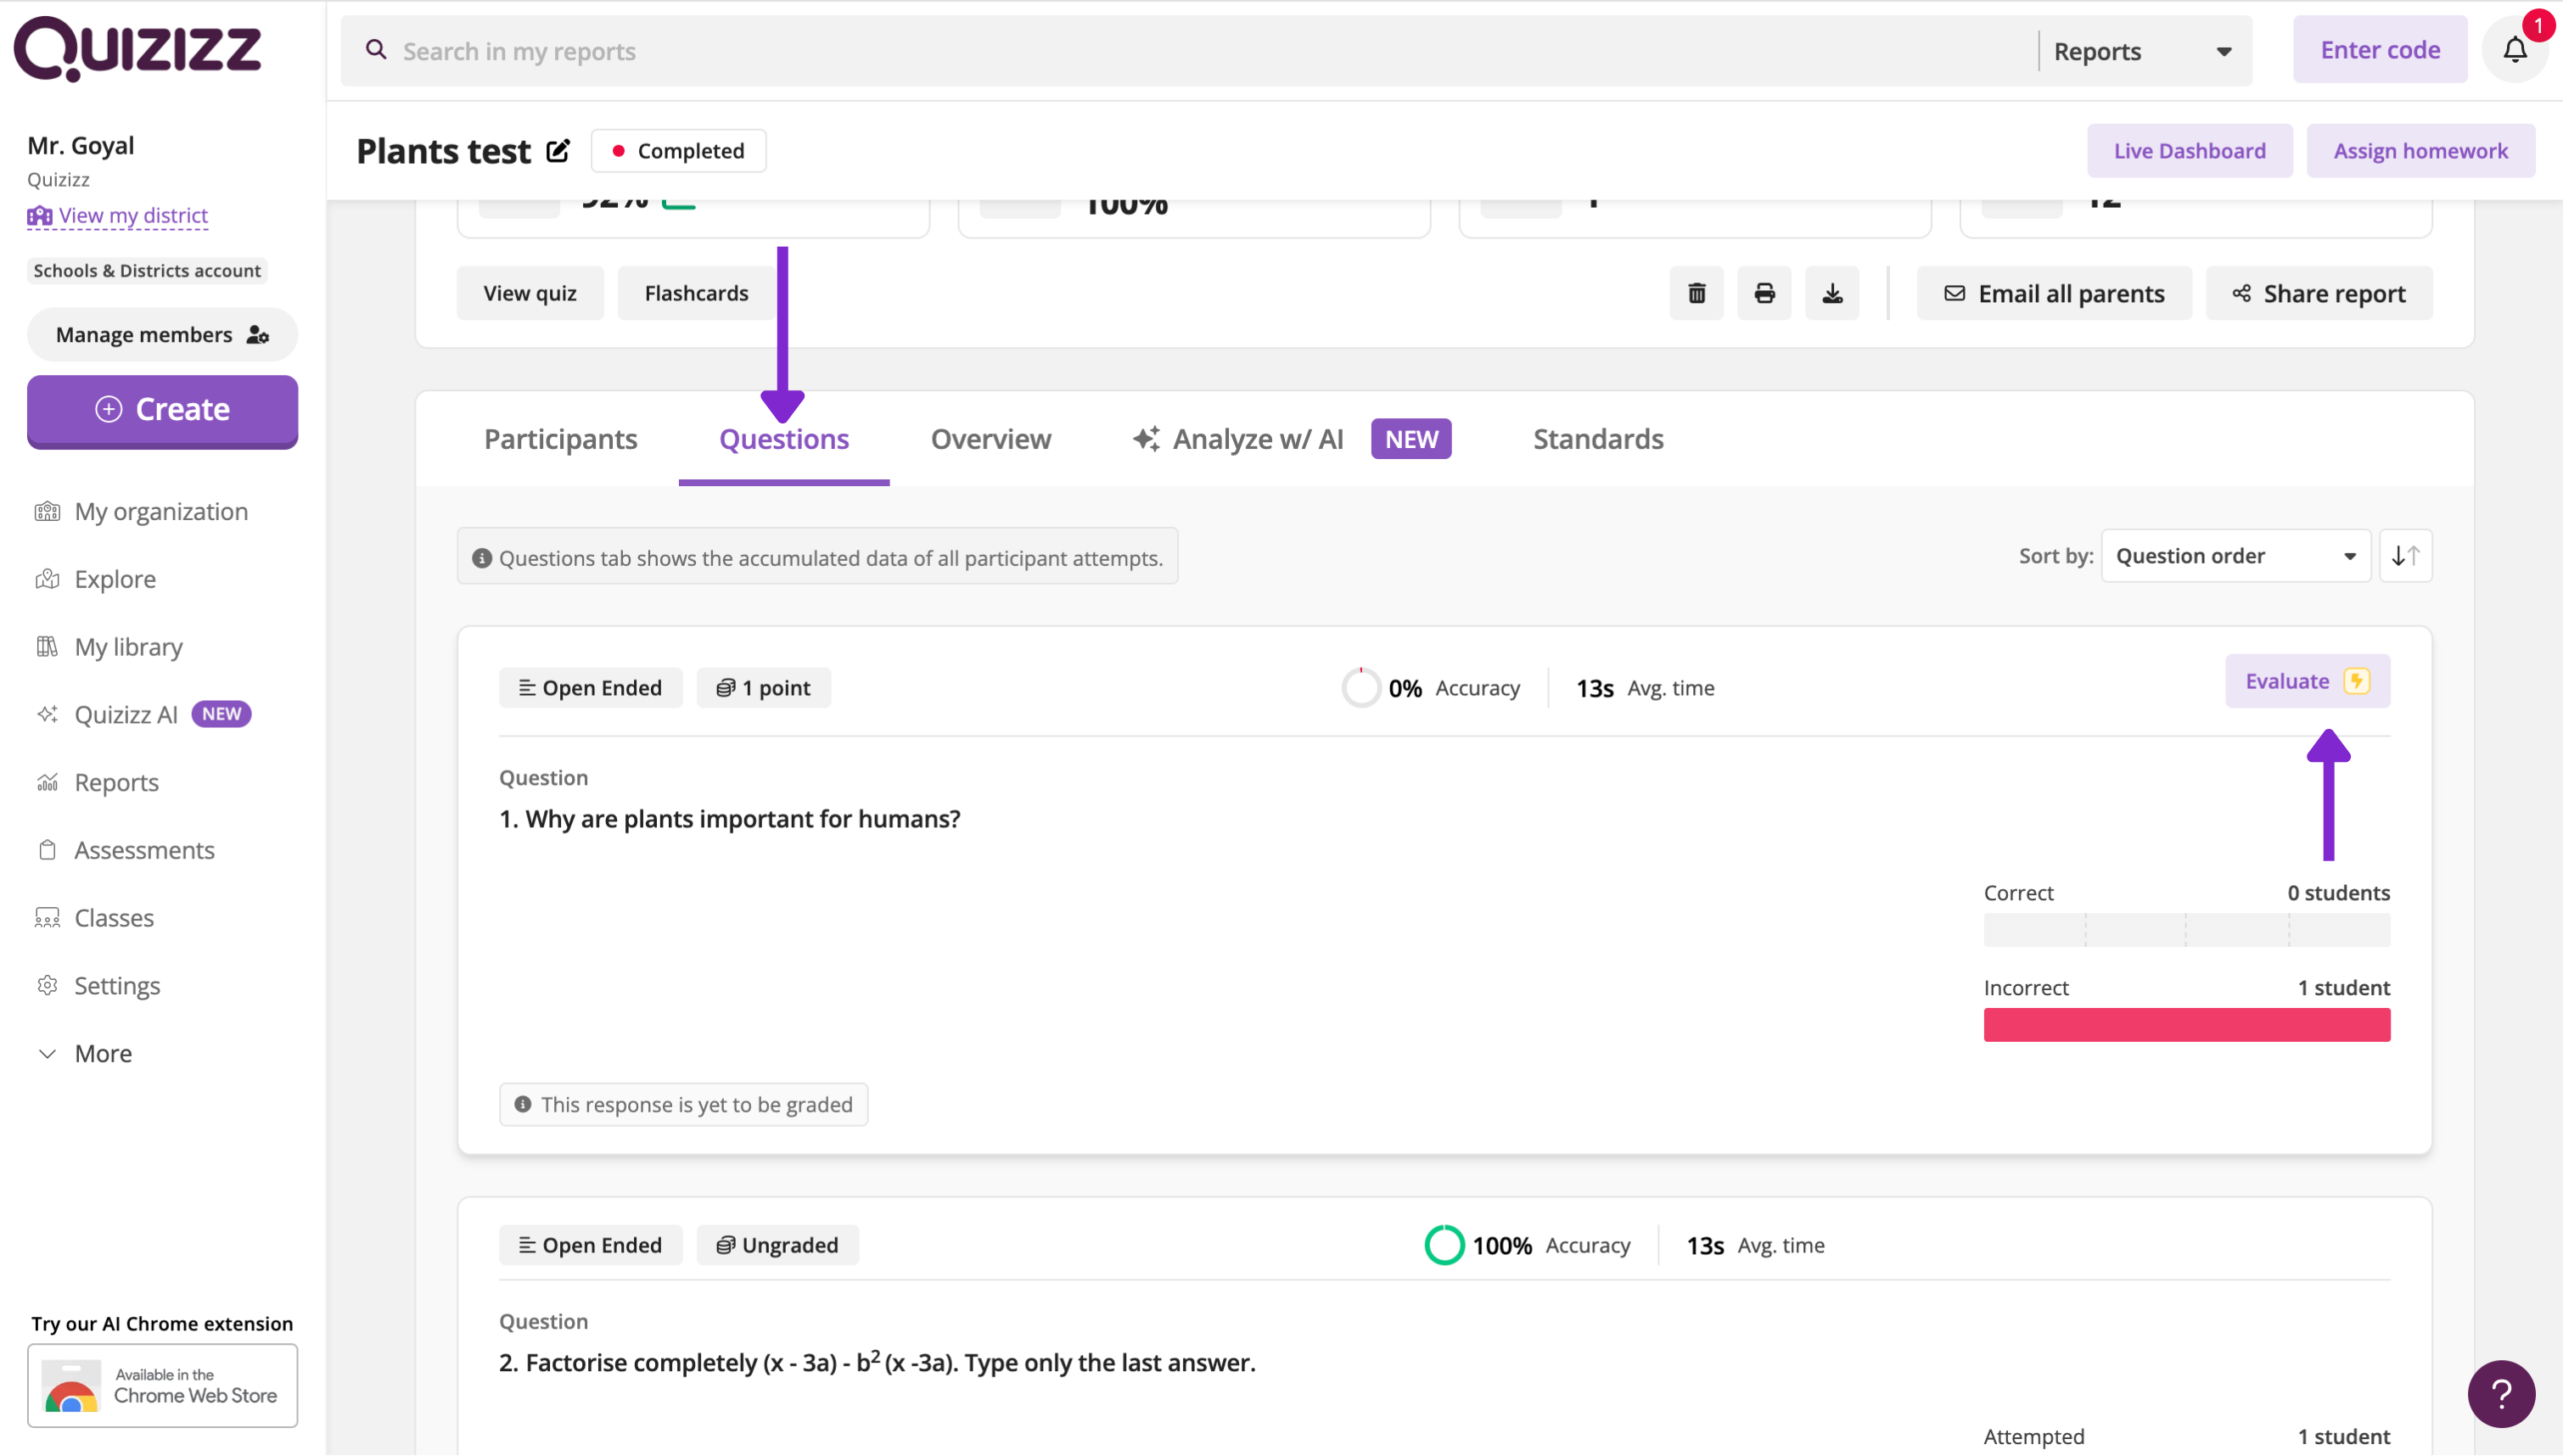Click question text Why are plants important

point(729,819)
